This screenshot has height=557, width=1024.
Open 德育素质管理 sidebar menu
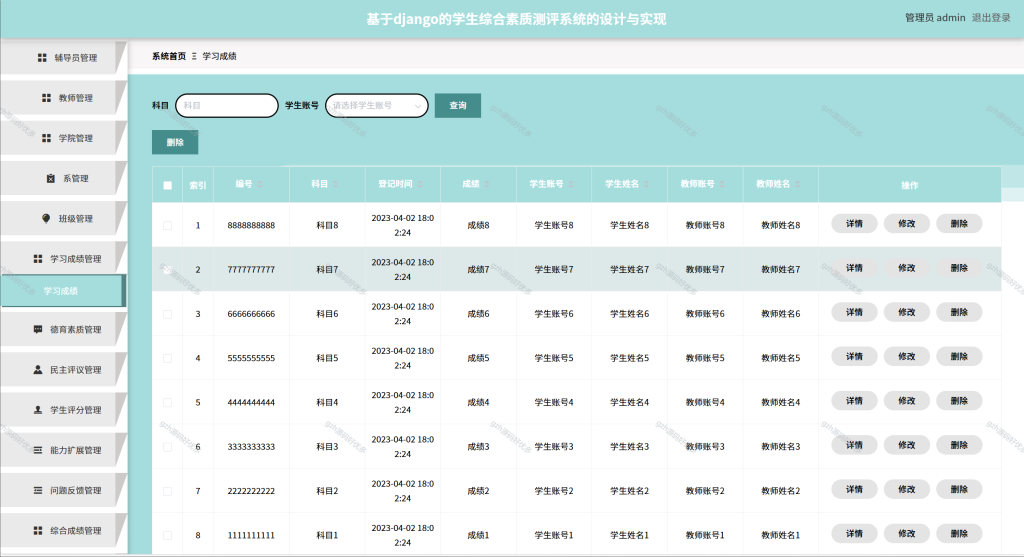(x=63, y=330)
